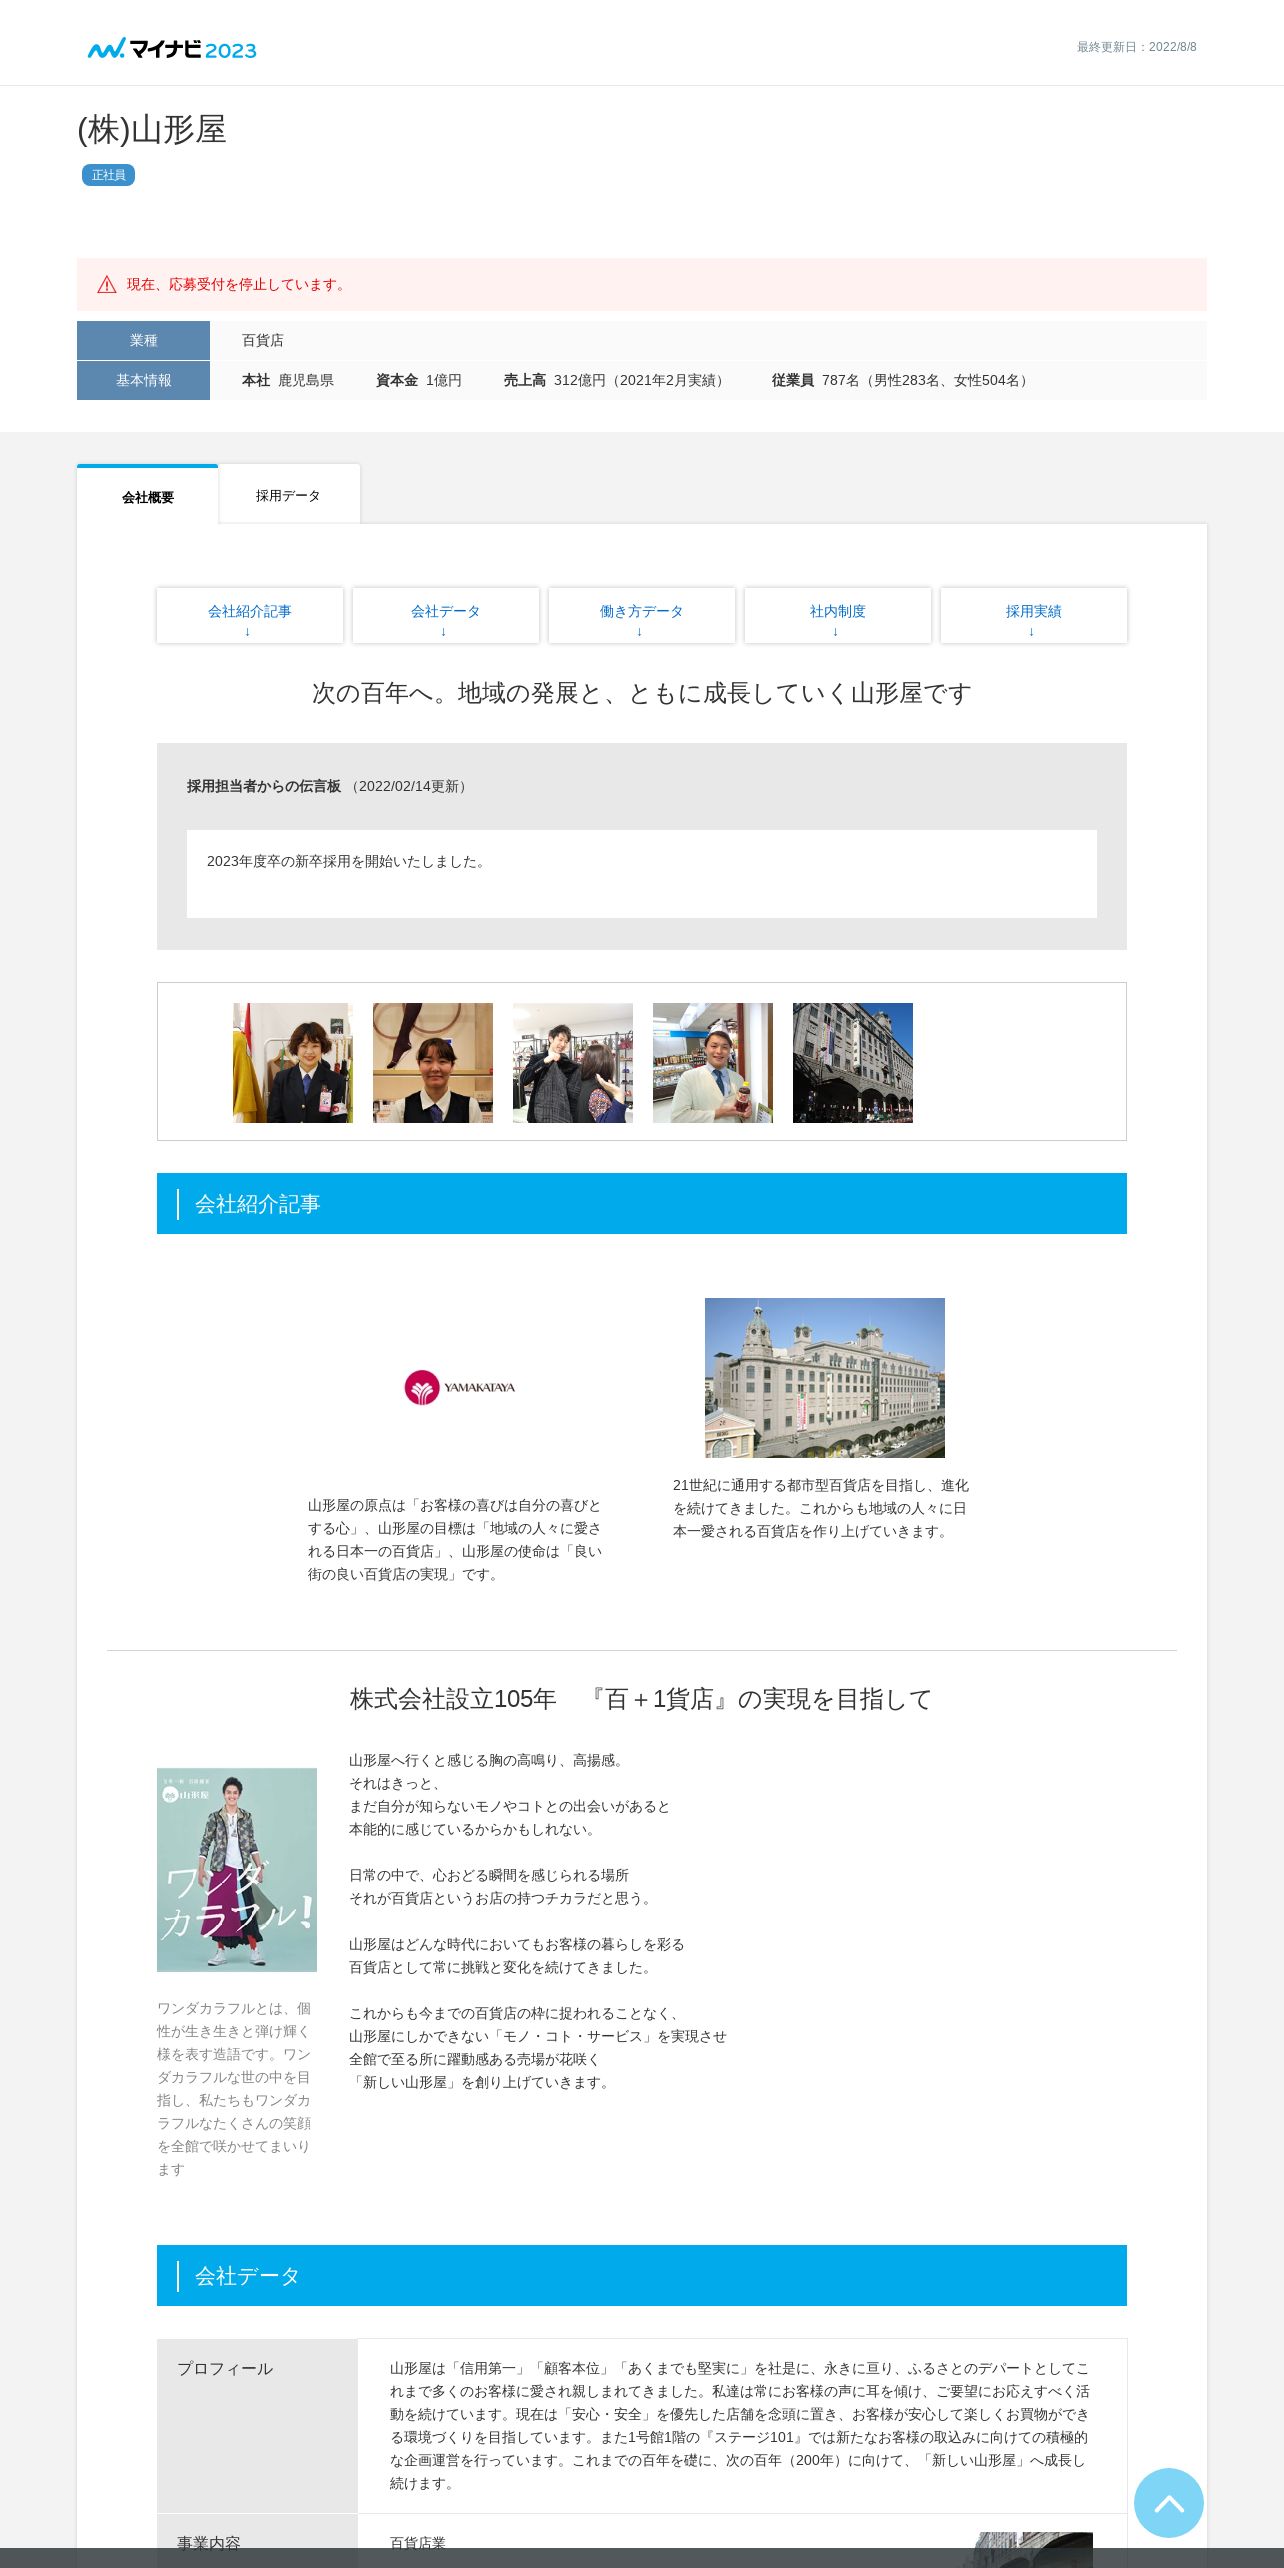
Task: Click the マイナビ2023 logo
Action: 172,48
